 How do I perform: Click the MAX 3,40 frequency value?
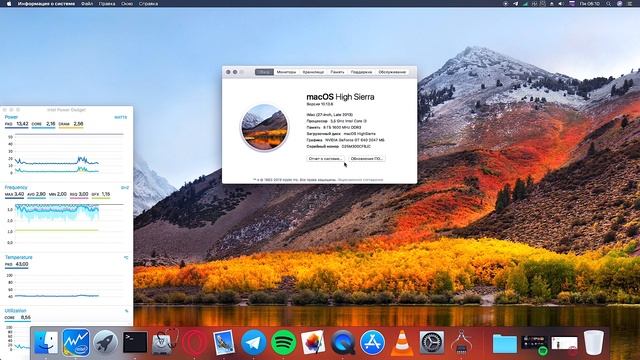pos(14,194)
